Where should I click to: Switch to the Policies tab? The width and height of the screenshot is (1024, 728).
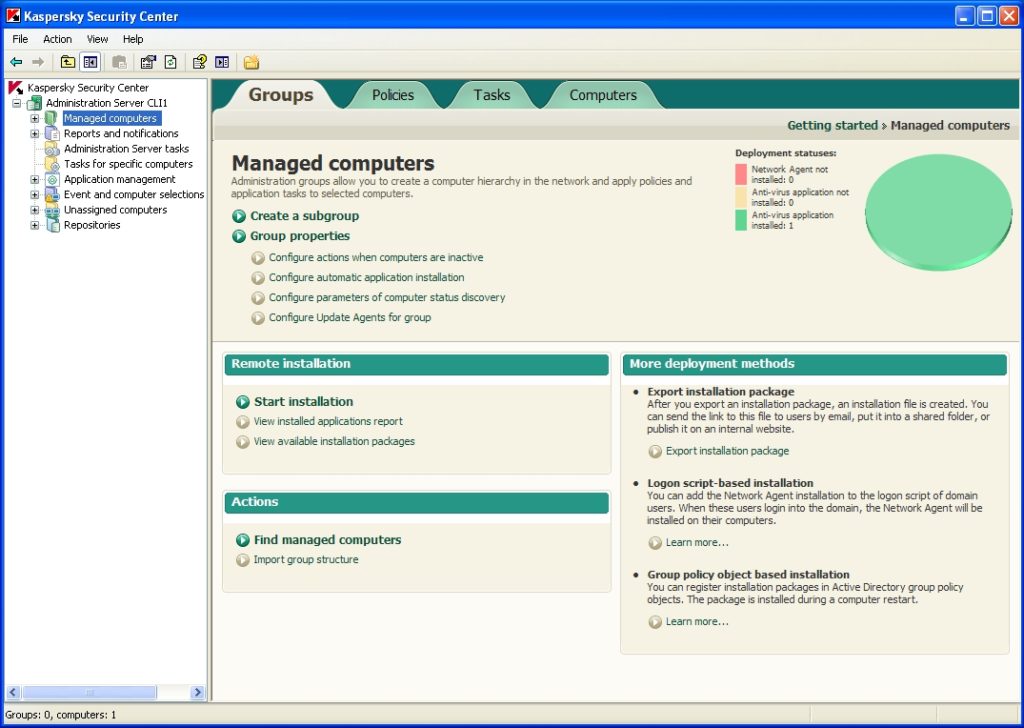point(393,95)
